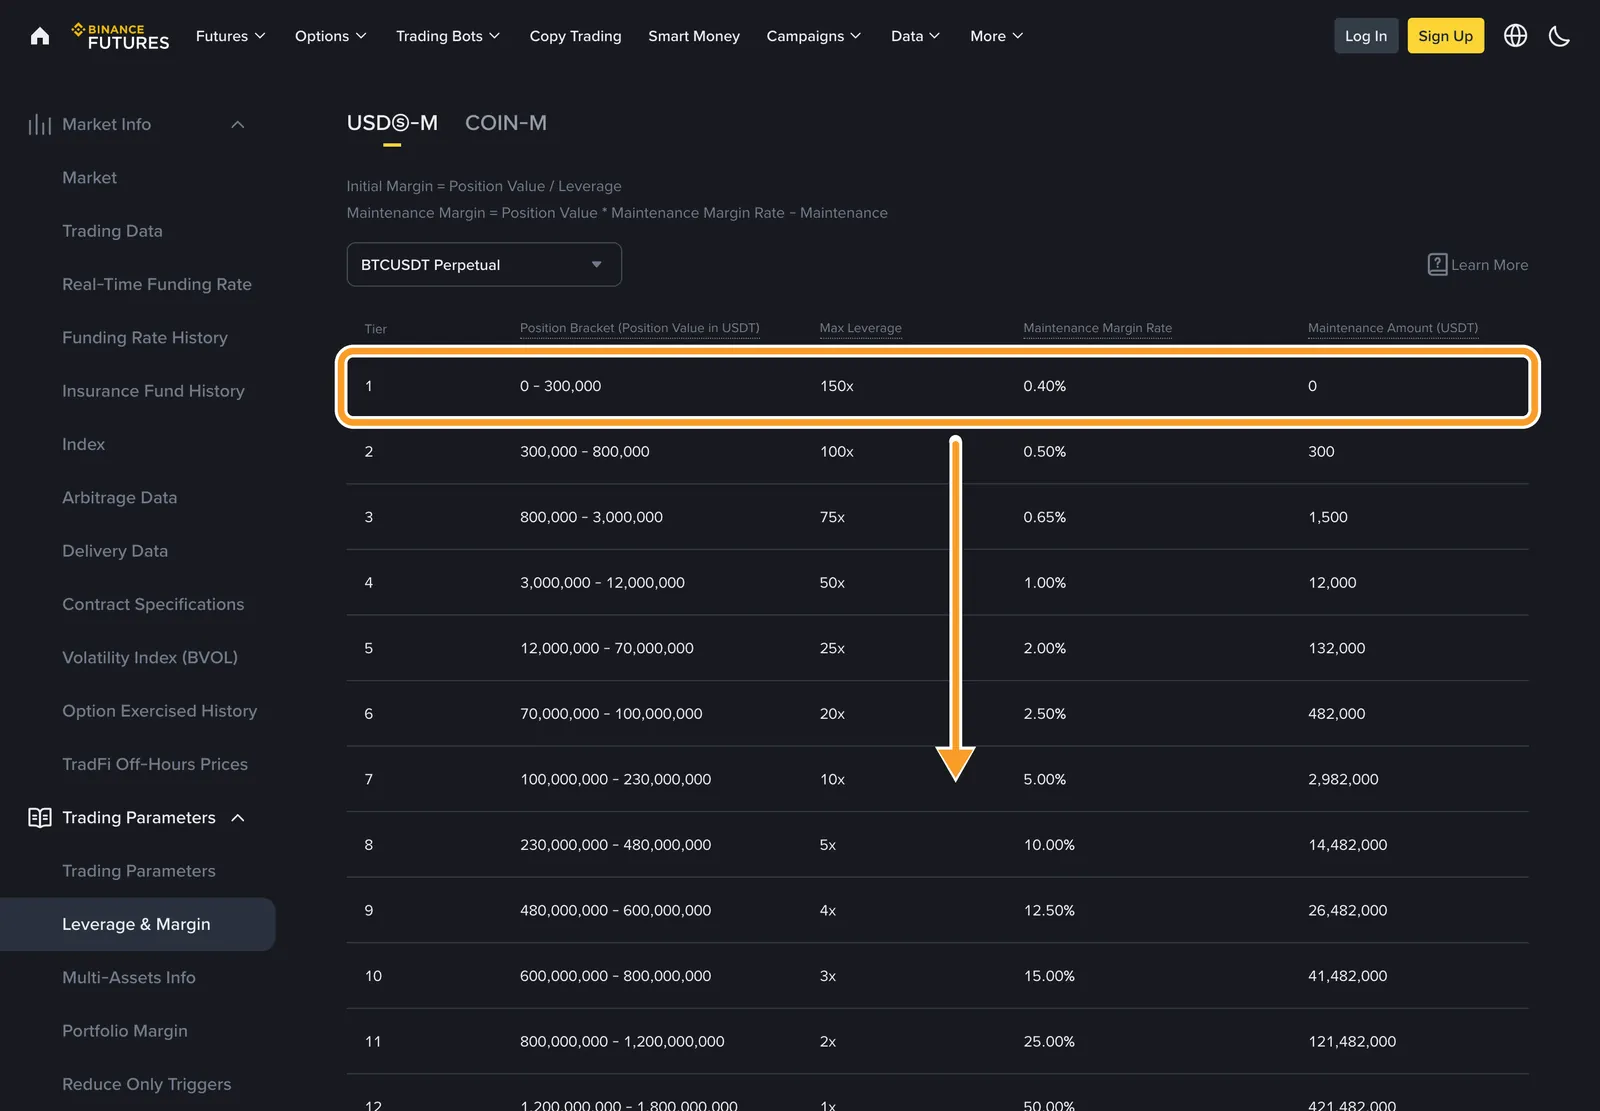Click the Position Bracket column header
This screenshot has width=1600, height=1111.
[x=640, y=328]
